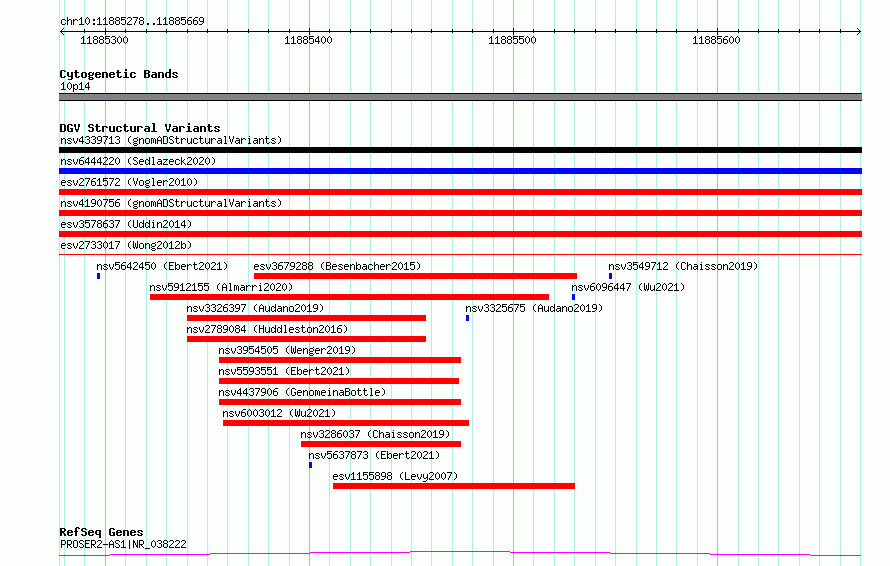
Task: Click the DGV Structural Variants track heading
Action: pos(140,128)
